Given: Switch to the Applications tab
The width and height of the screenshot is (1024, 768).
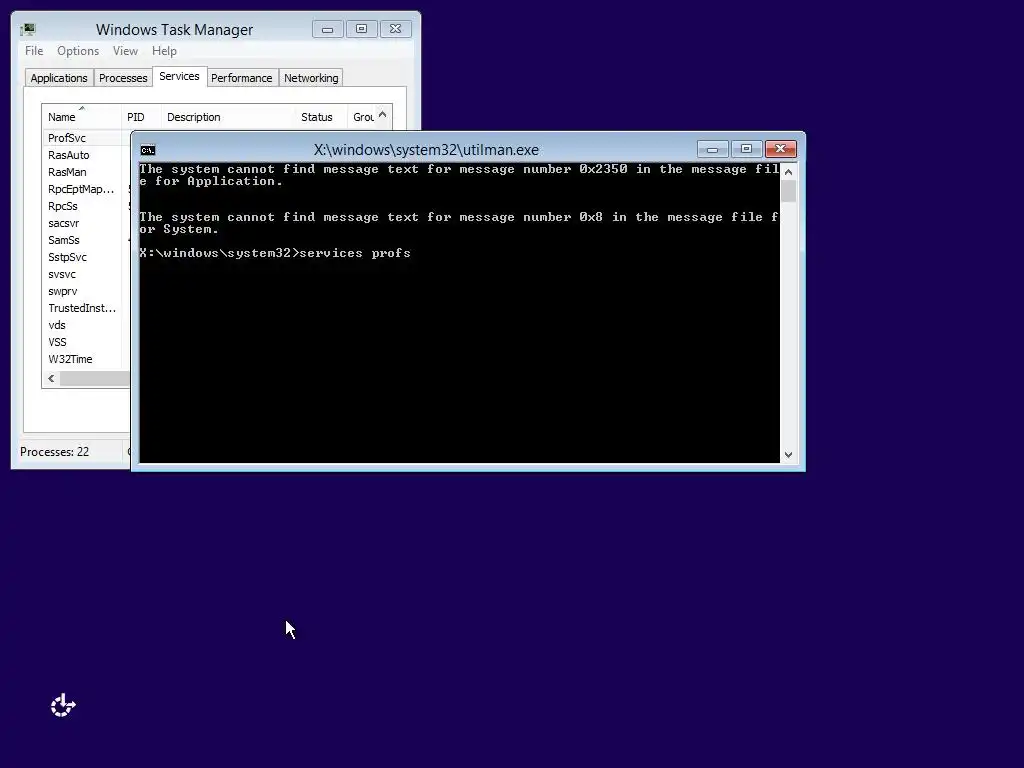Looking at the screenshot, I should pos(59,78).
